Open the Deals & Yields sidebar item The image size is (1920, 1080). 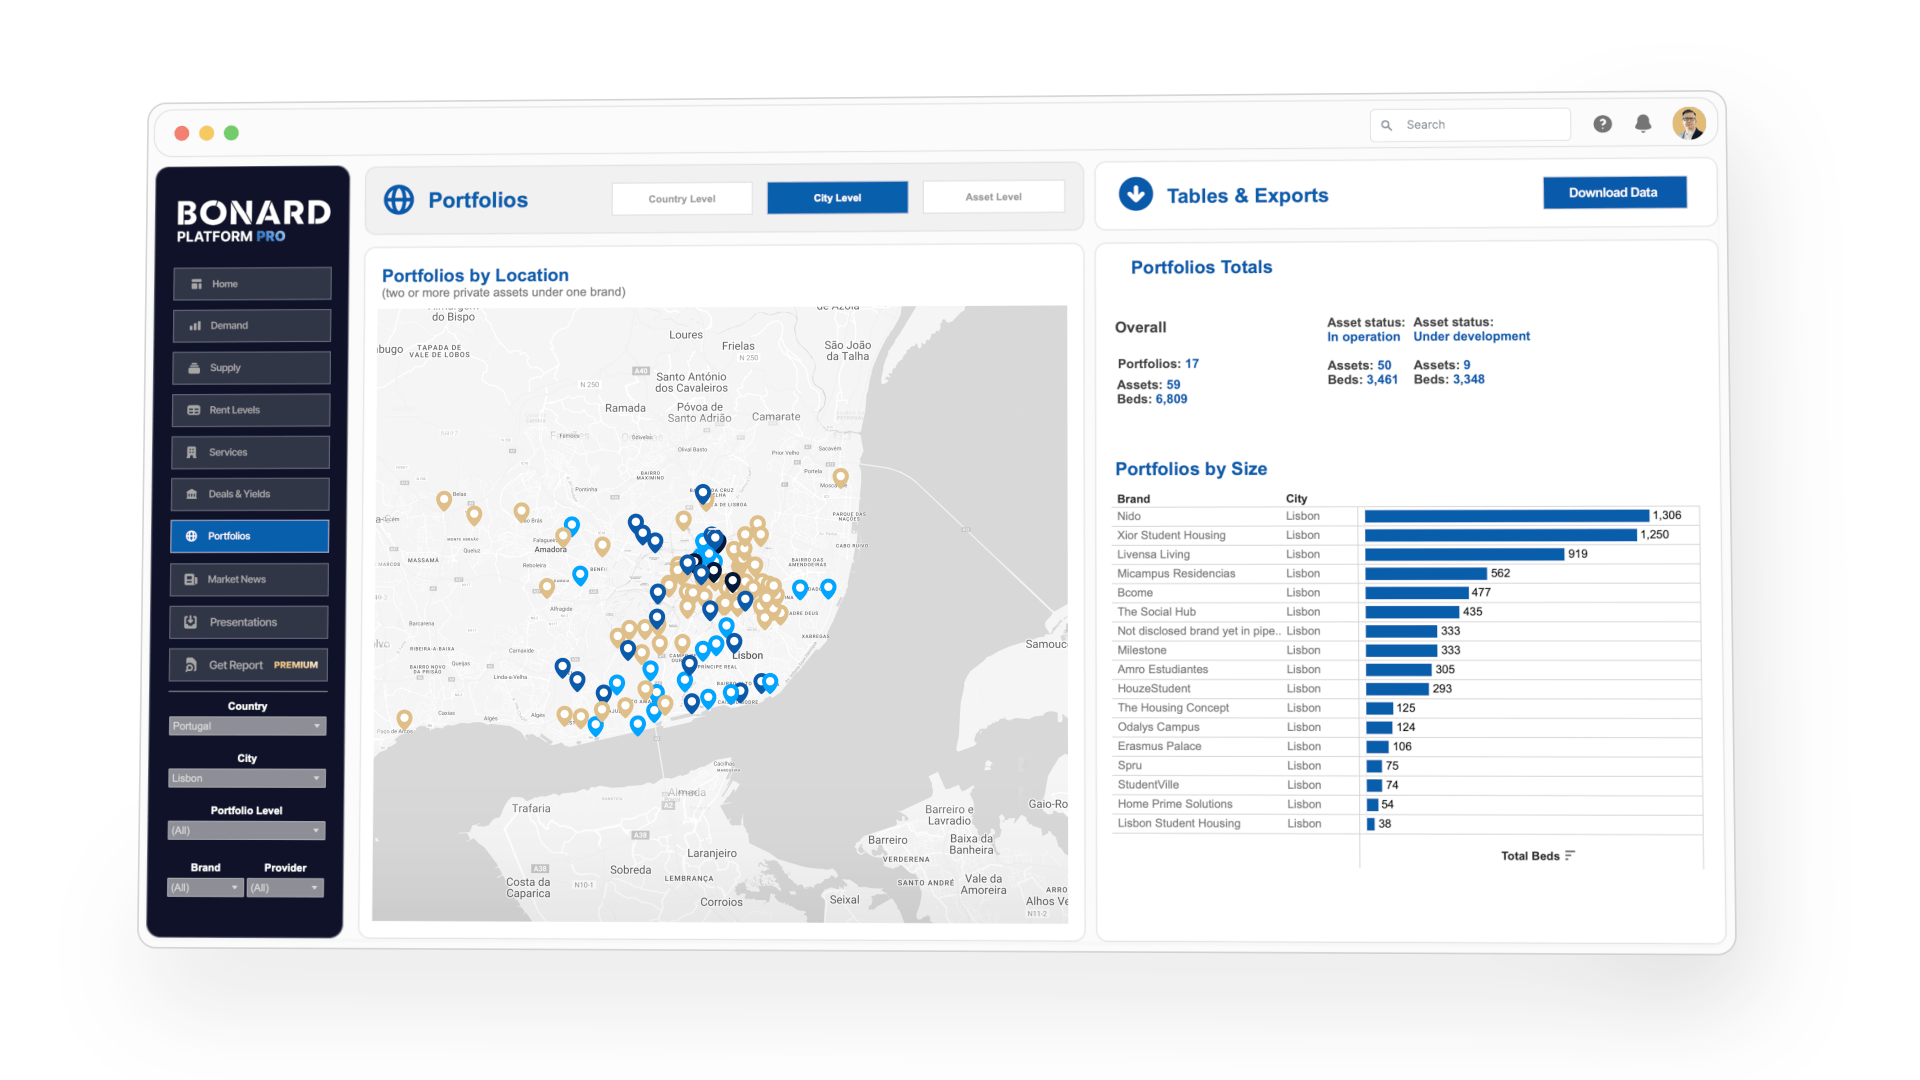[x=250, y=494]
